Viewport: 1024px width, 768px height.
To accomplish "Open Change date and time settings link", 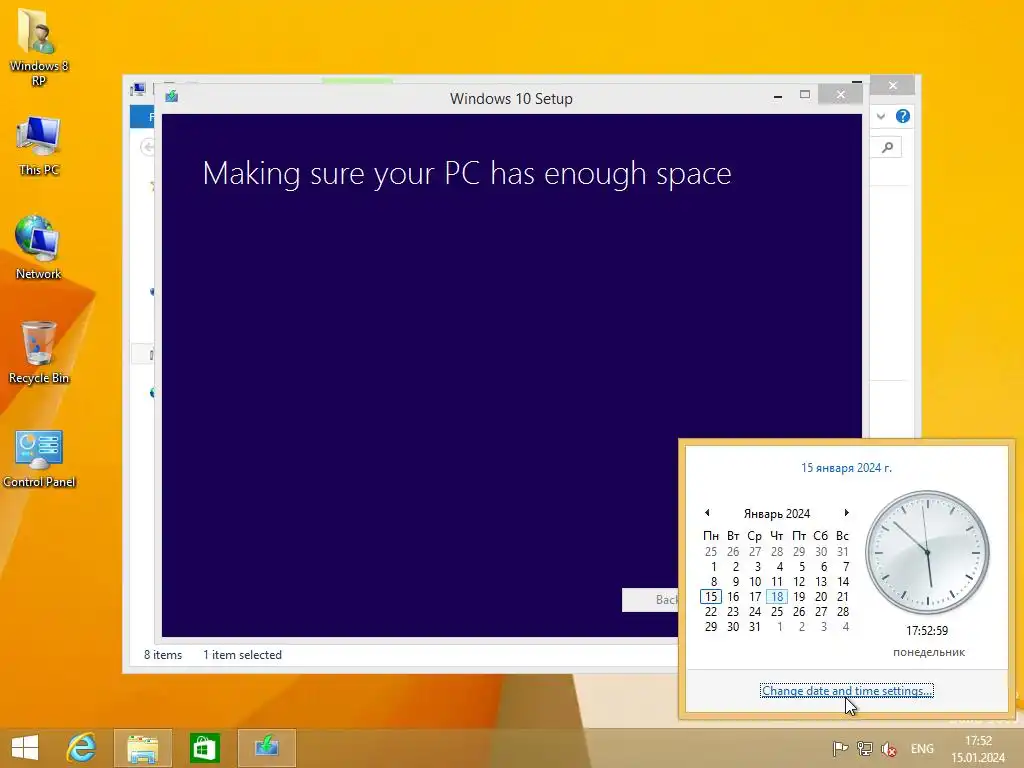I will point(846,690).
